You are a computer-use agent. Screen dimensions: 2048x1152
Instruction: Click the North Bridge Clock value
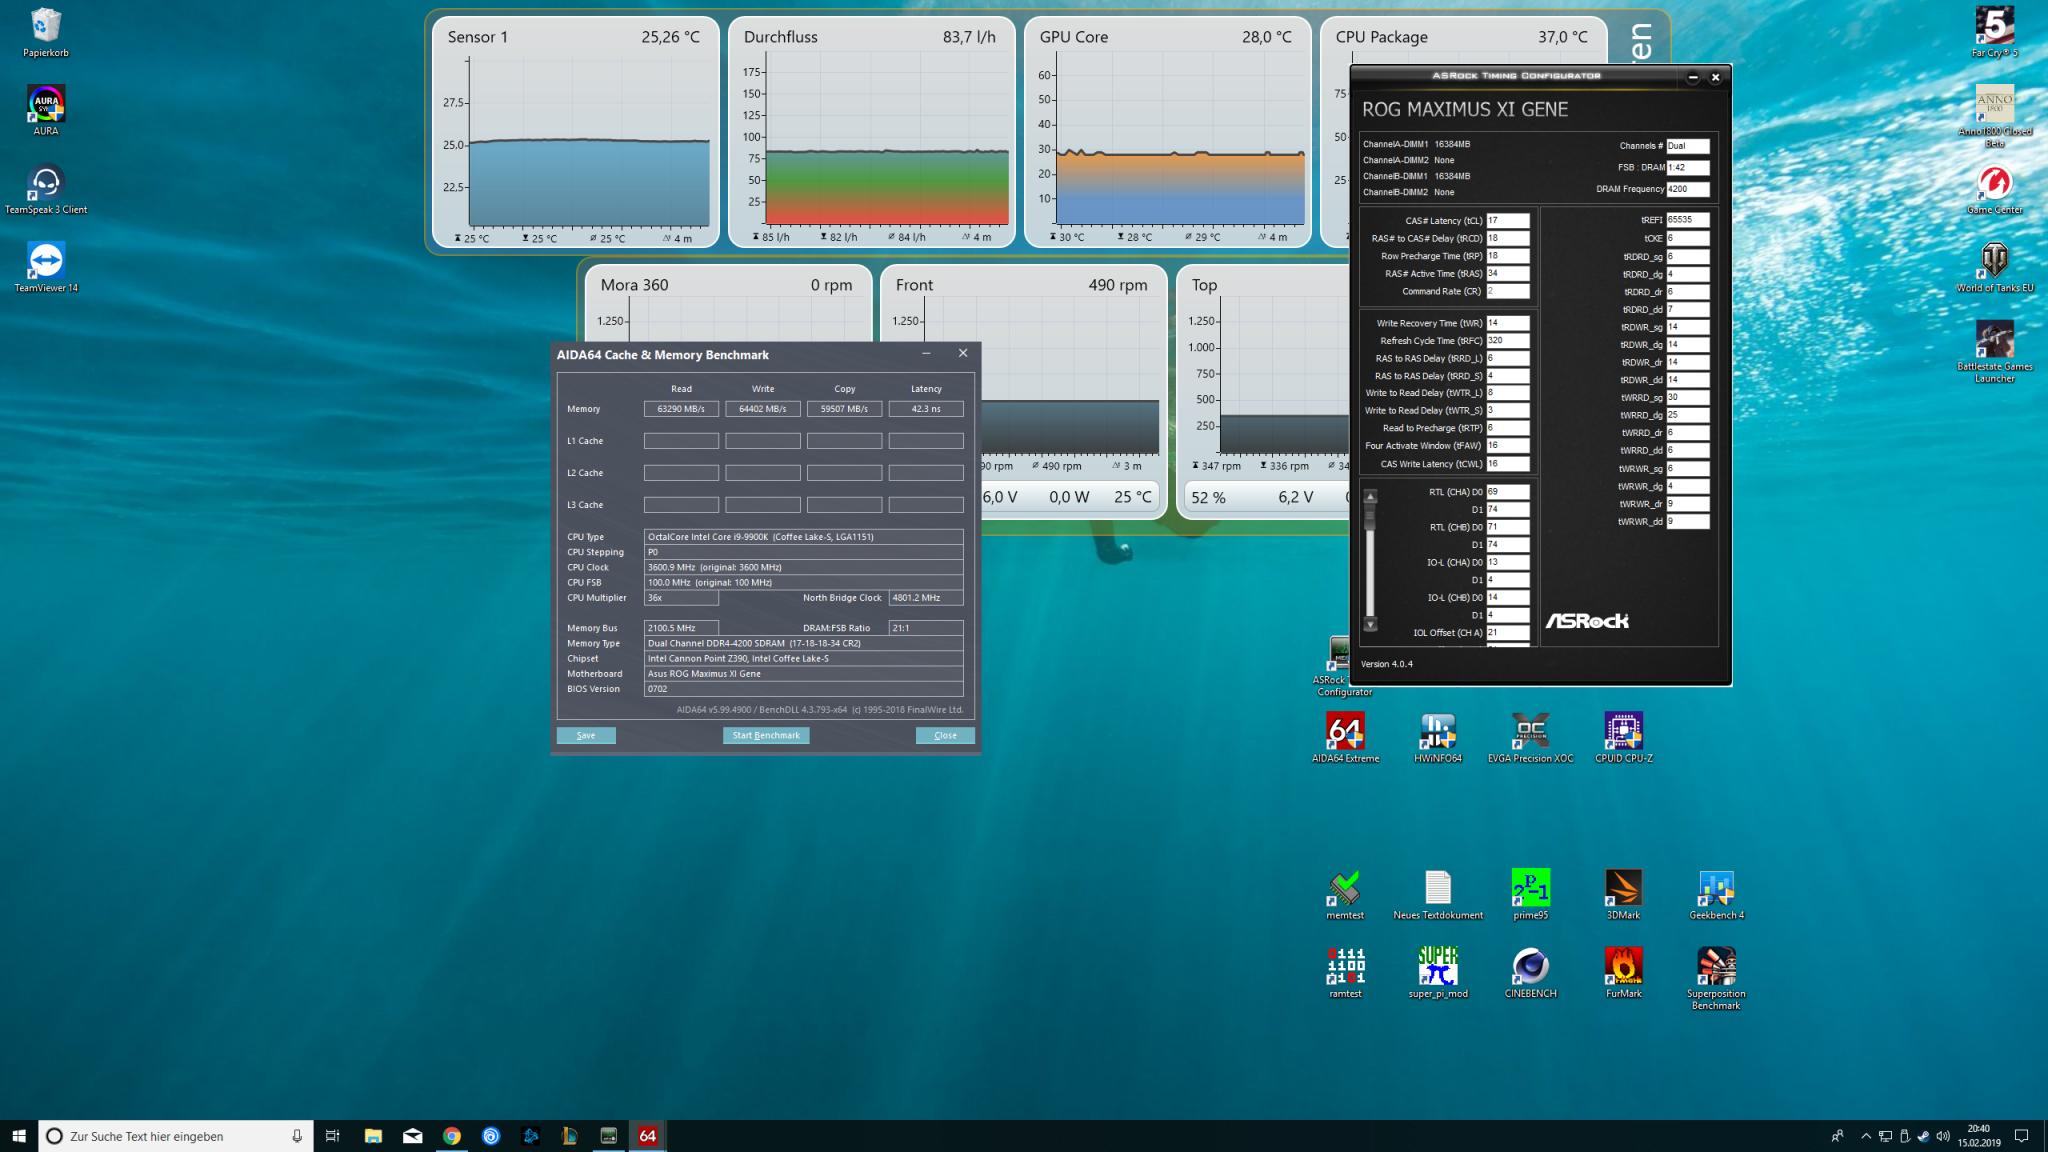(926, 598)
